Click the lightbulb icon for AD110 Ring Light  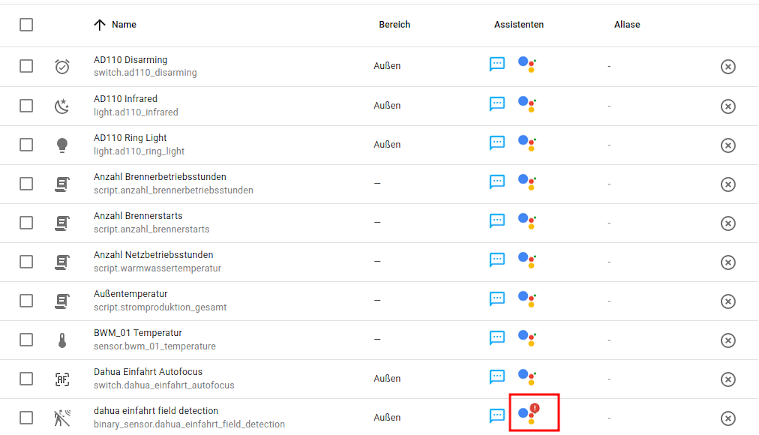[62, 144]
